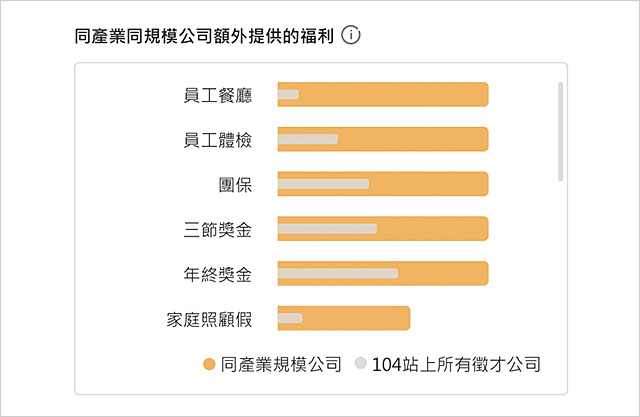The height and width of the screenshot is (417, 640).
Task: Click the gray bar for 家庭照顧假
Action: (x=290, y=318)
